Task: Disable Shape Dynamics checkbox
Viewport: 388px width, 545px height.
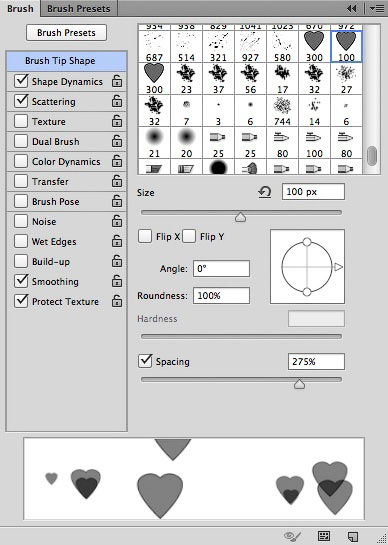Action: pyautogui.click(x=21, y=81)
